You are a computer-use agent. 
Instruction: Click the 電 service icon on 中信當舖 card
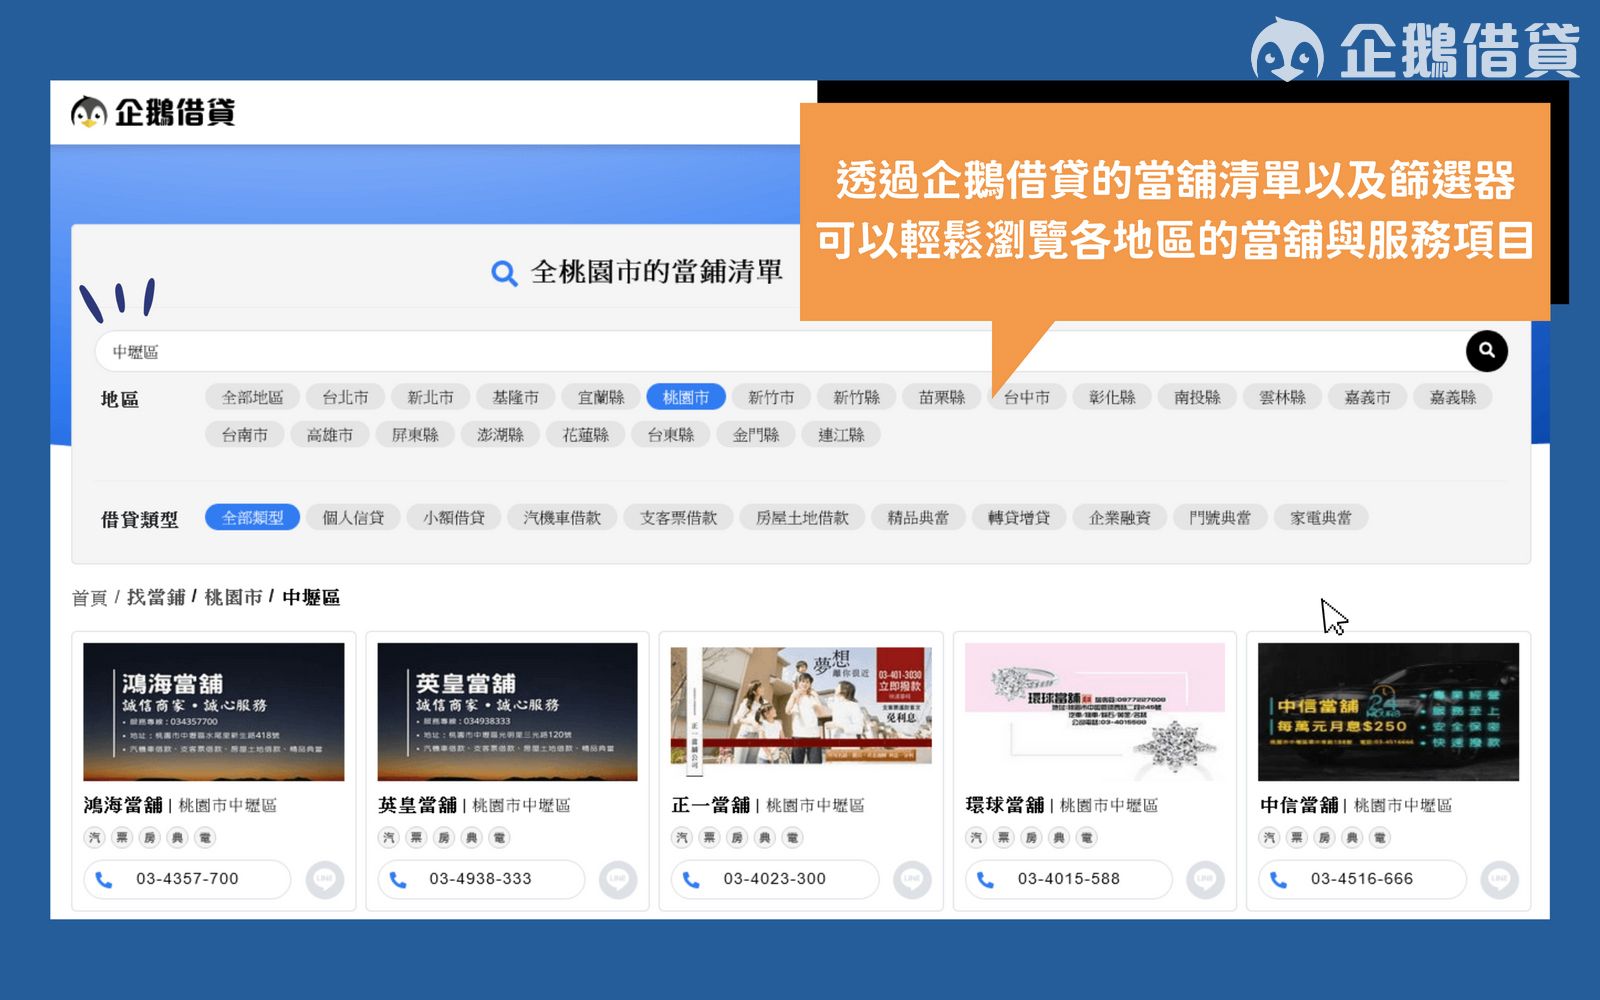[x=1380, y=837]
